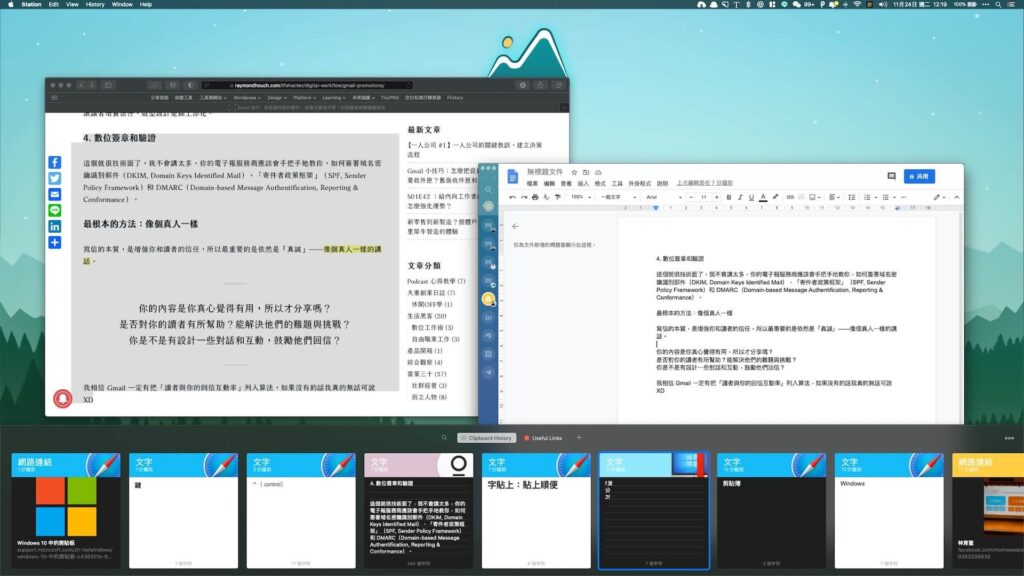Toggle italic formatting in Docs
The height and width of the screenshot is (576, 1024).
[x=740, y=197]
